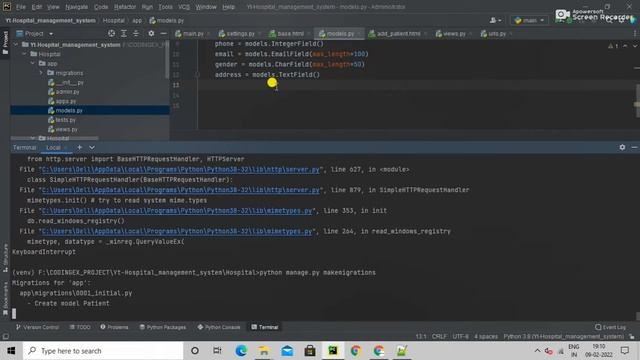The width and height of the screenshot is (640, 360).
Task: Open File Explorer from taskbar
Action: 264,351
